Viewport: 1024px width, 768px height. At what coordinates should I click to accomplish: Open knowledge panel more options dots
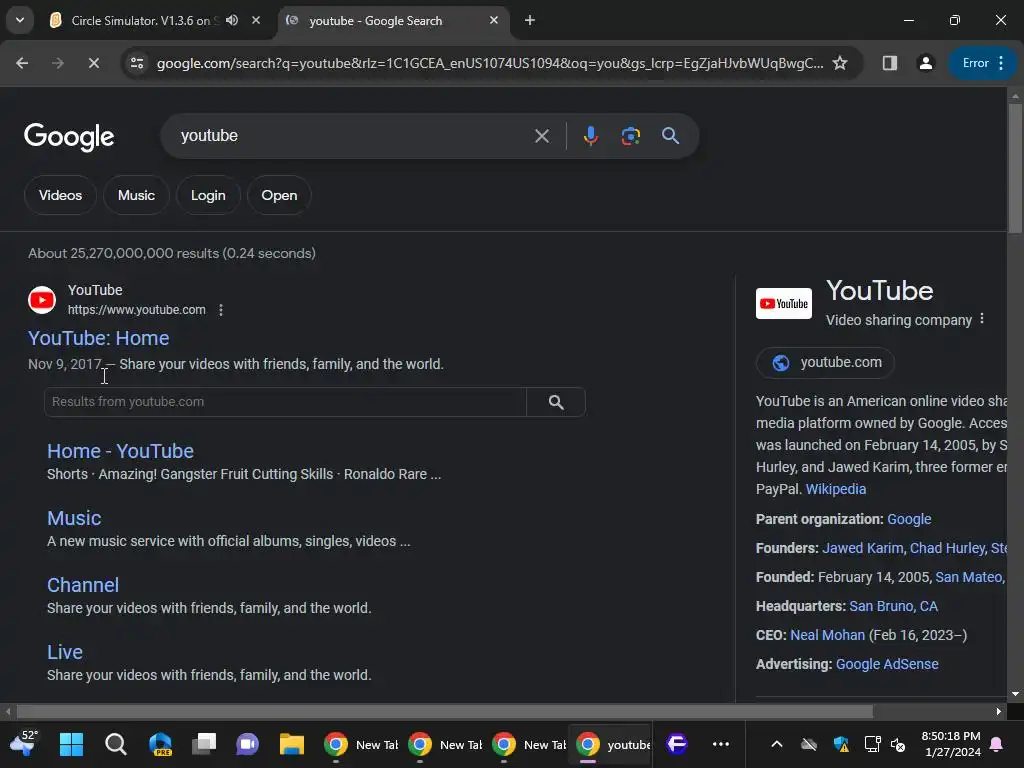(x=982, y=319)
